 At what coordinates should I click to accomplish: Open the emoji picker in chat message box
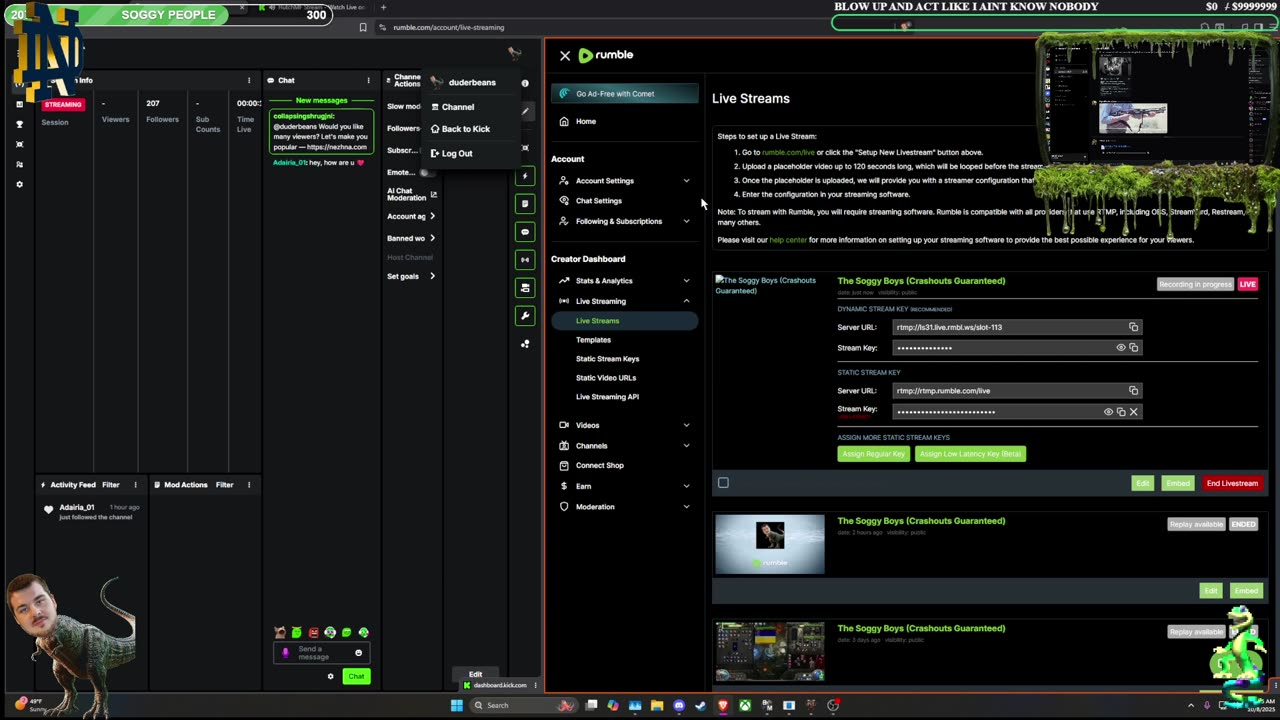tap(358, 653)
